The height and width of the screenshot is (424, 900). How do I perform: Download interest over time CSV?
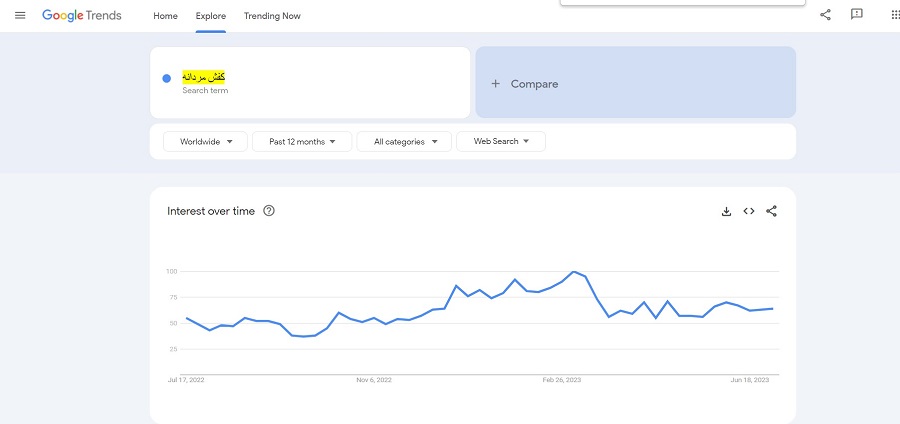[x=726, y=211]
